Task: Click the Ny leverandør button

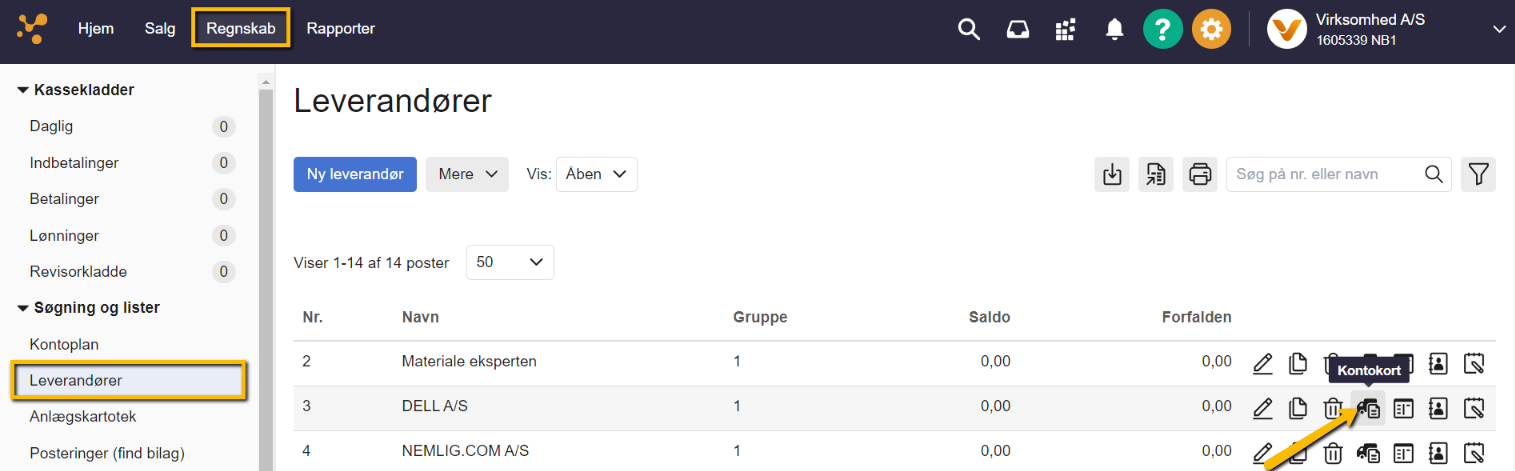Action: 355,174
